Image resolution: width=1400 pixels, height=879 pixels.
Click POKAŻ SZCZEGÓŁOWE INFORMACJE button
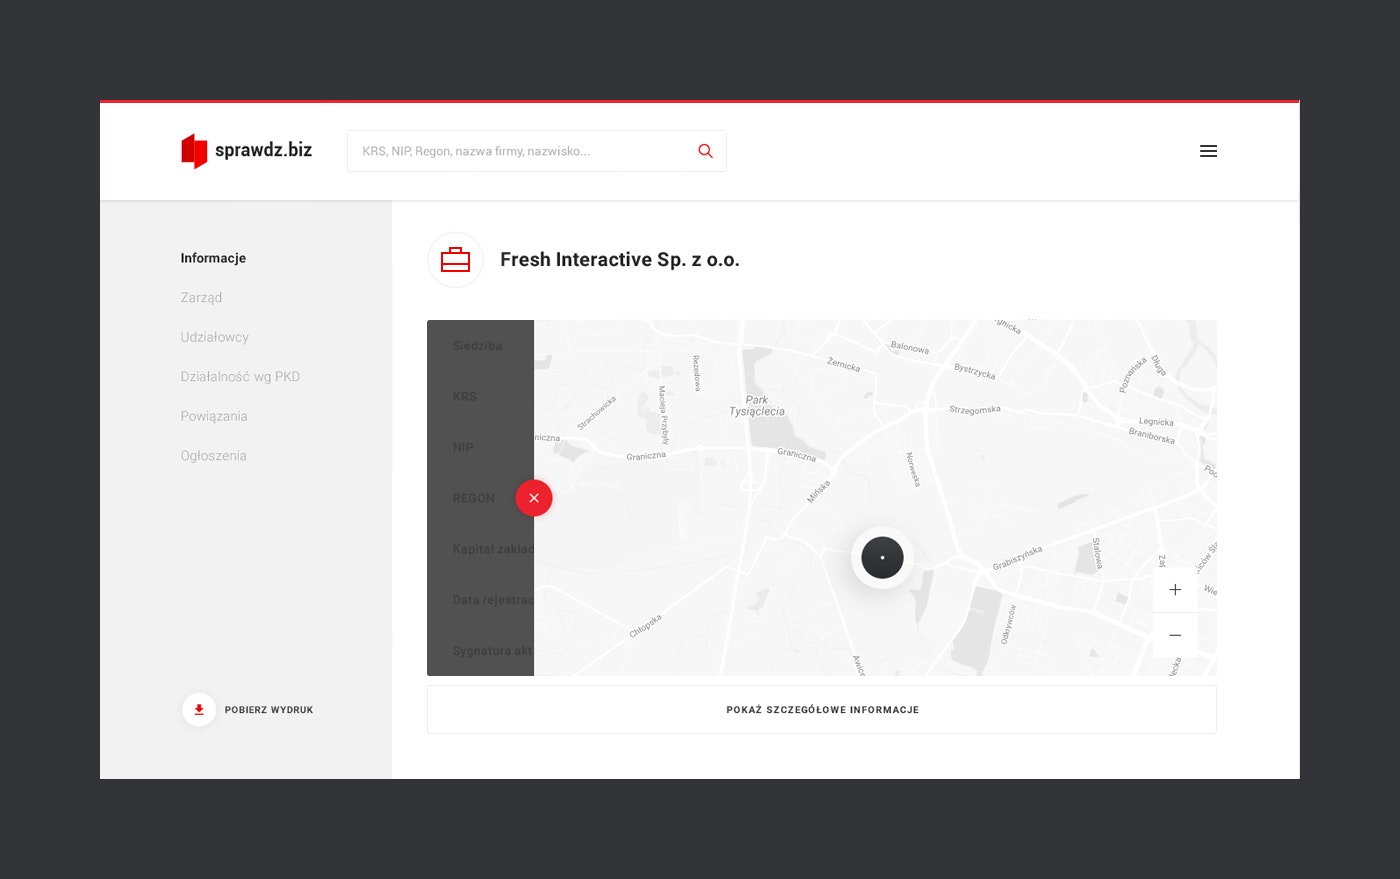pyautogui.click(x=822, y=710)
